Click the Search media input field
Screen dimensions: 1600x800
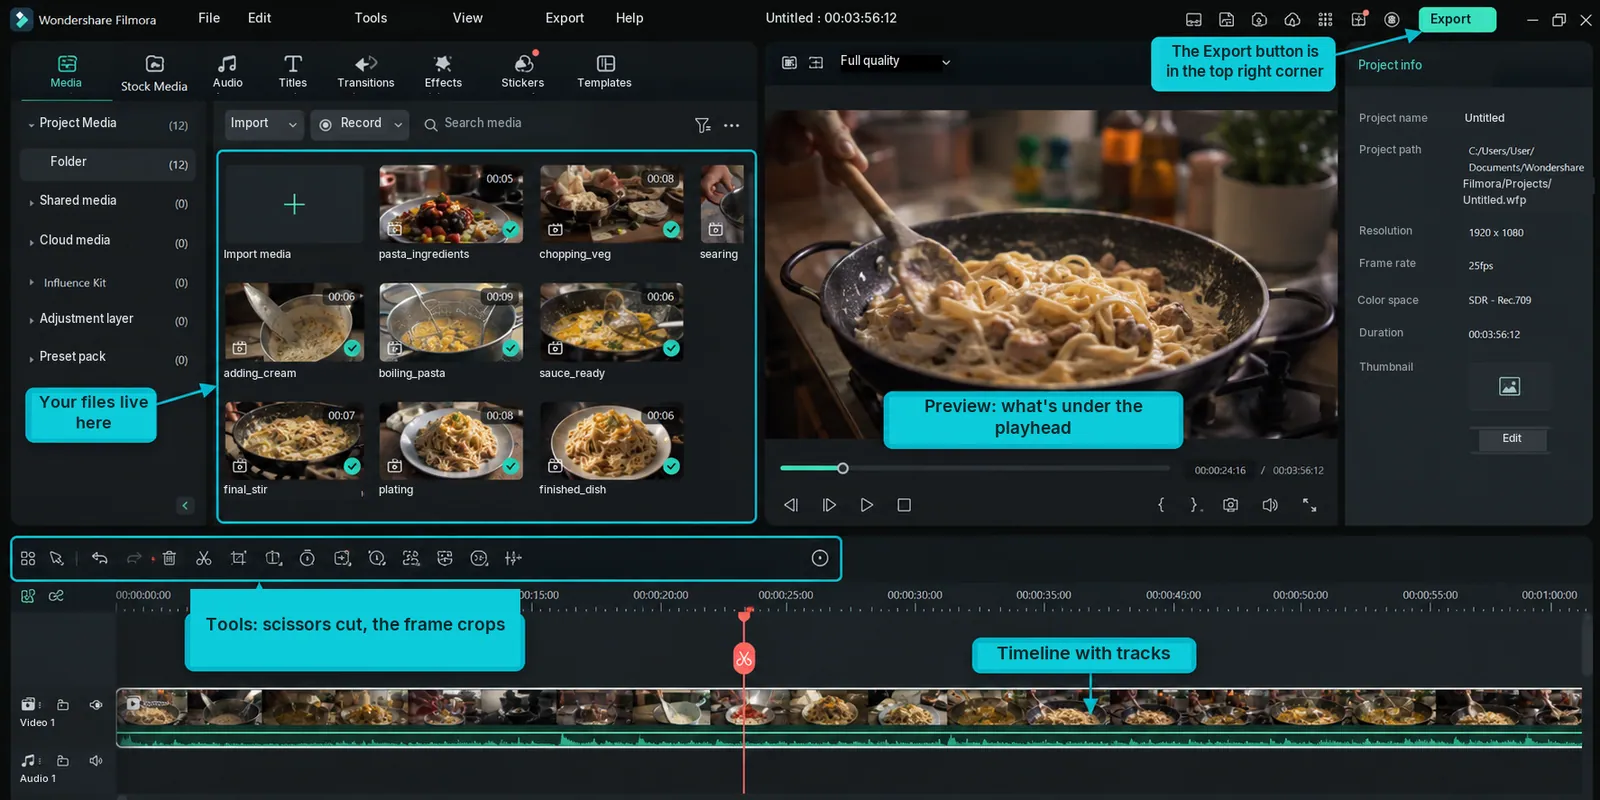click(552, 124)
